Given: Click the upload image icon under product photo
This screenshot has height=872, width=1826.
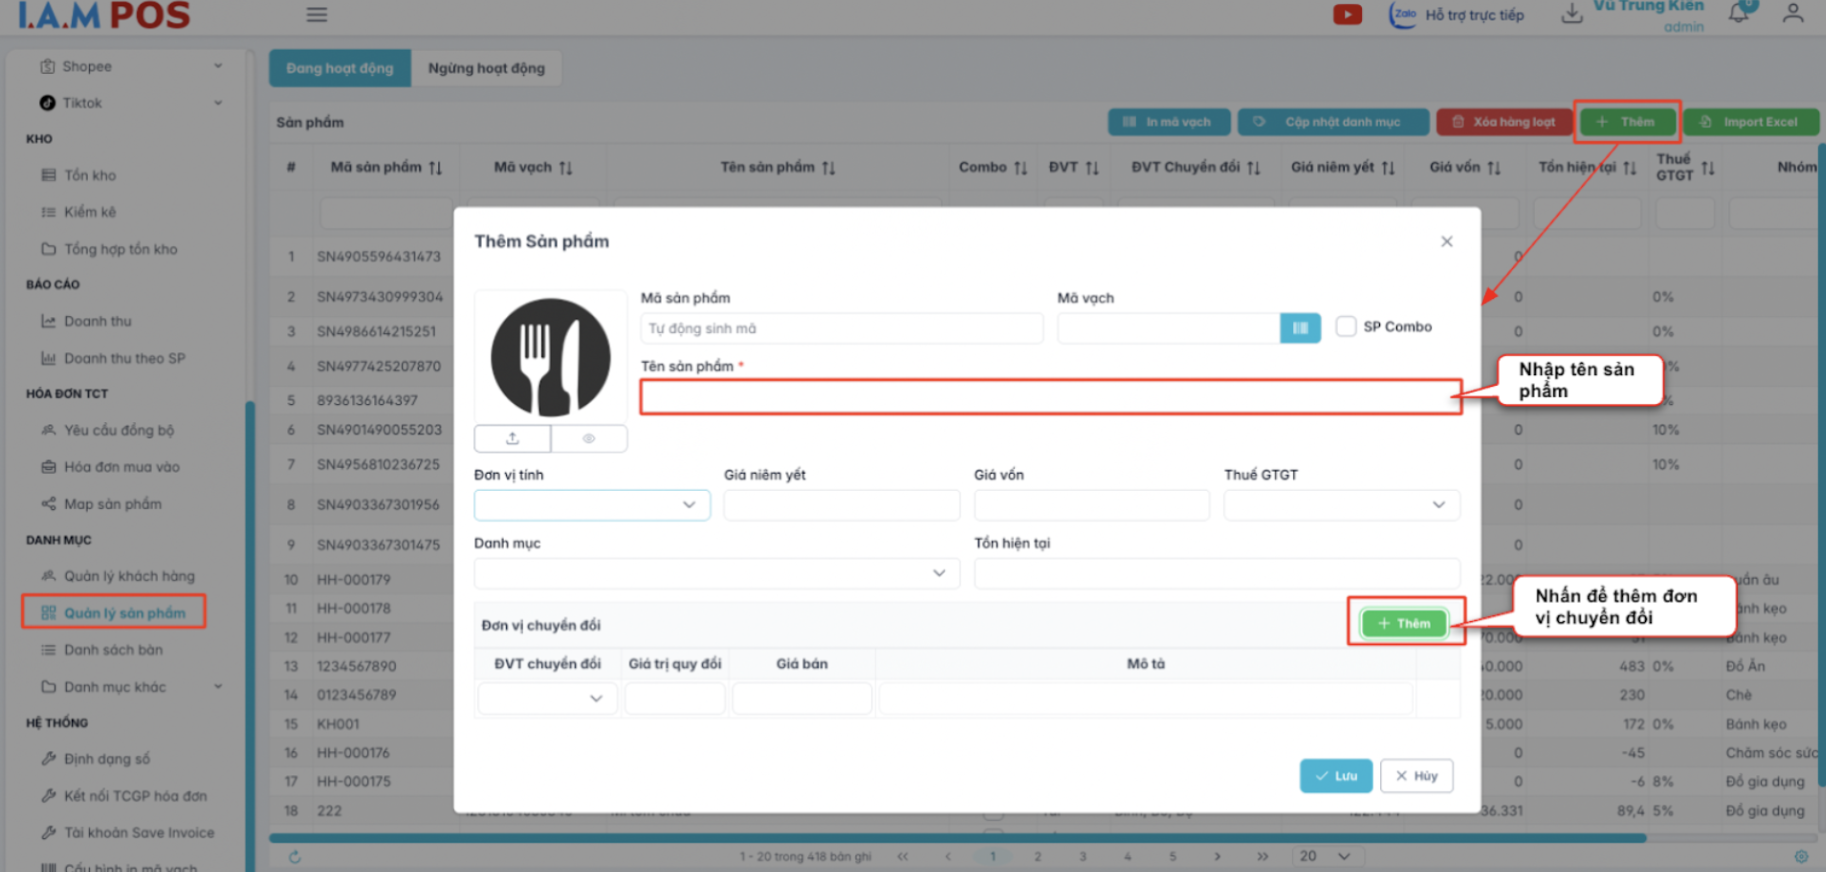Looking at the screenshot, I should (512, 438).
